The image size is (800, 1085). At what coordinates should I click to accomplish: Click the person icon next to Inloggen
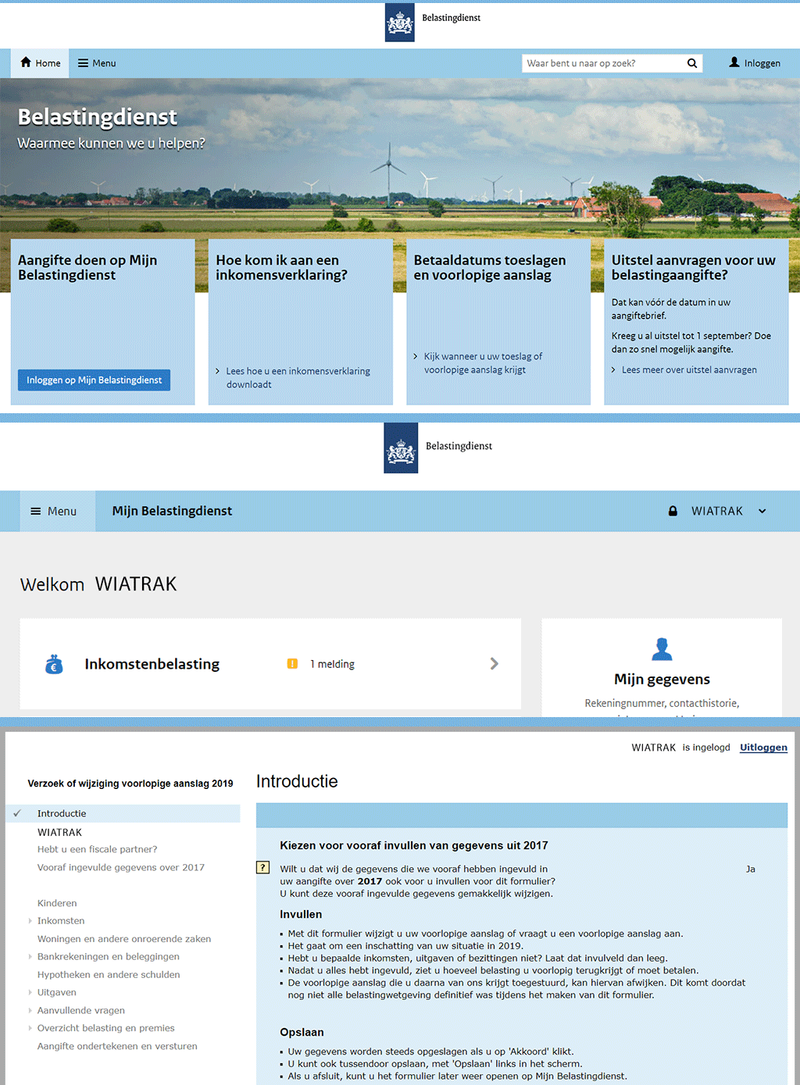point(733,63)
